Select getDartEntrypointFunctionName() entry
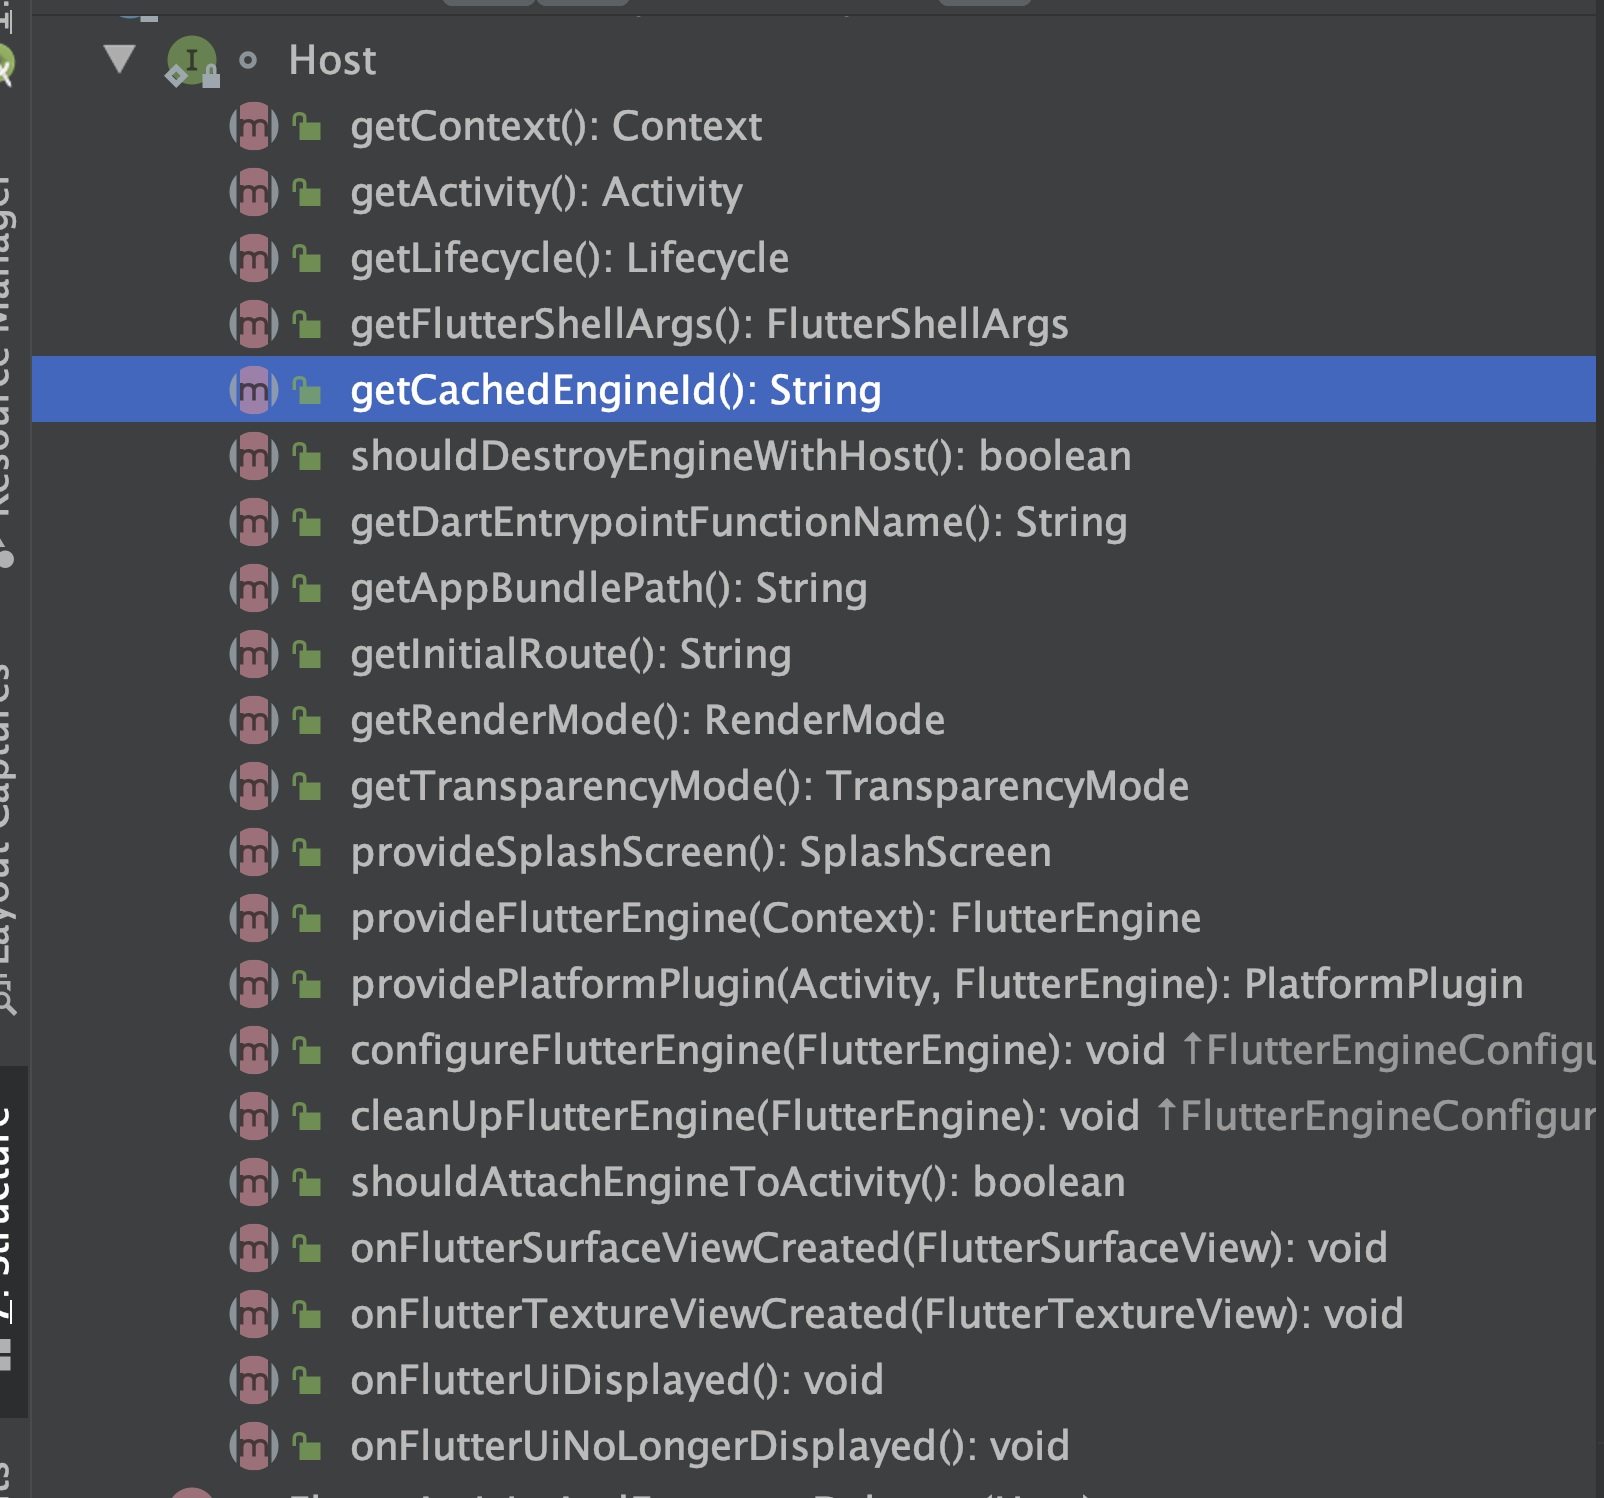The image size is (1604, 1498). pyautogui.click(x=738, y=523)
